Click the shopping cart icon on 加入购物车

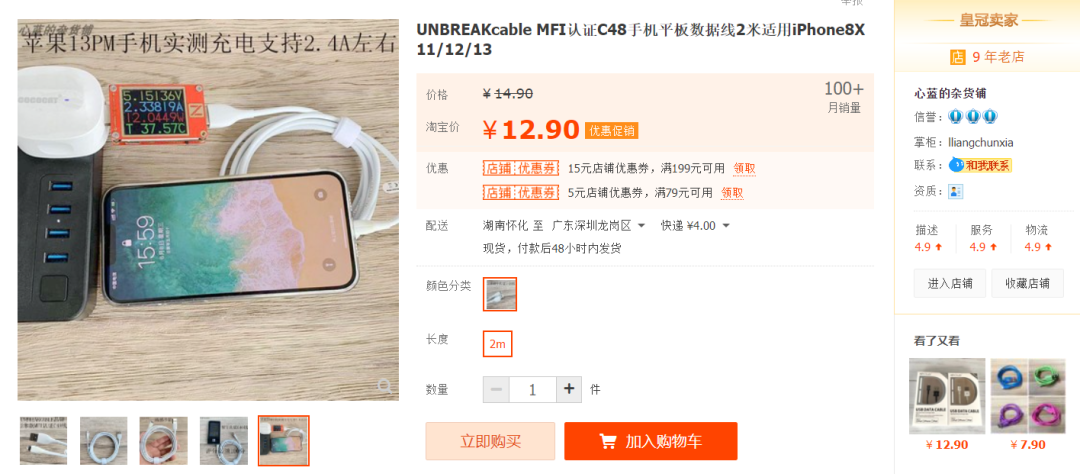pyautogui.click(x=608, y=441)
